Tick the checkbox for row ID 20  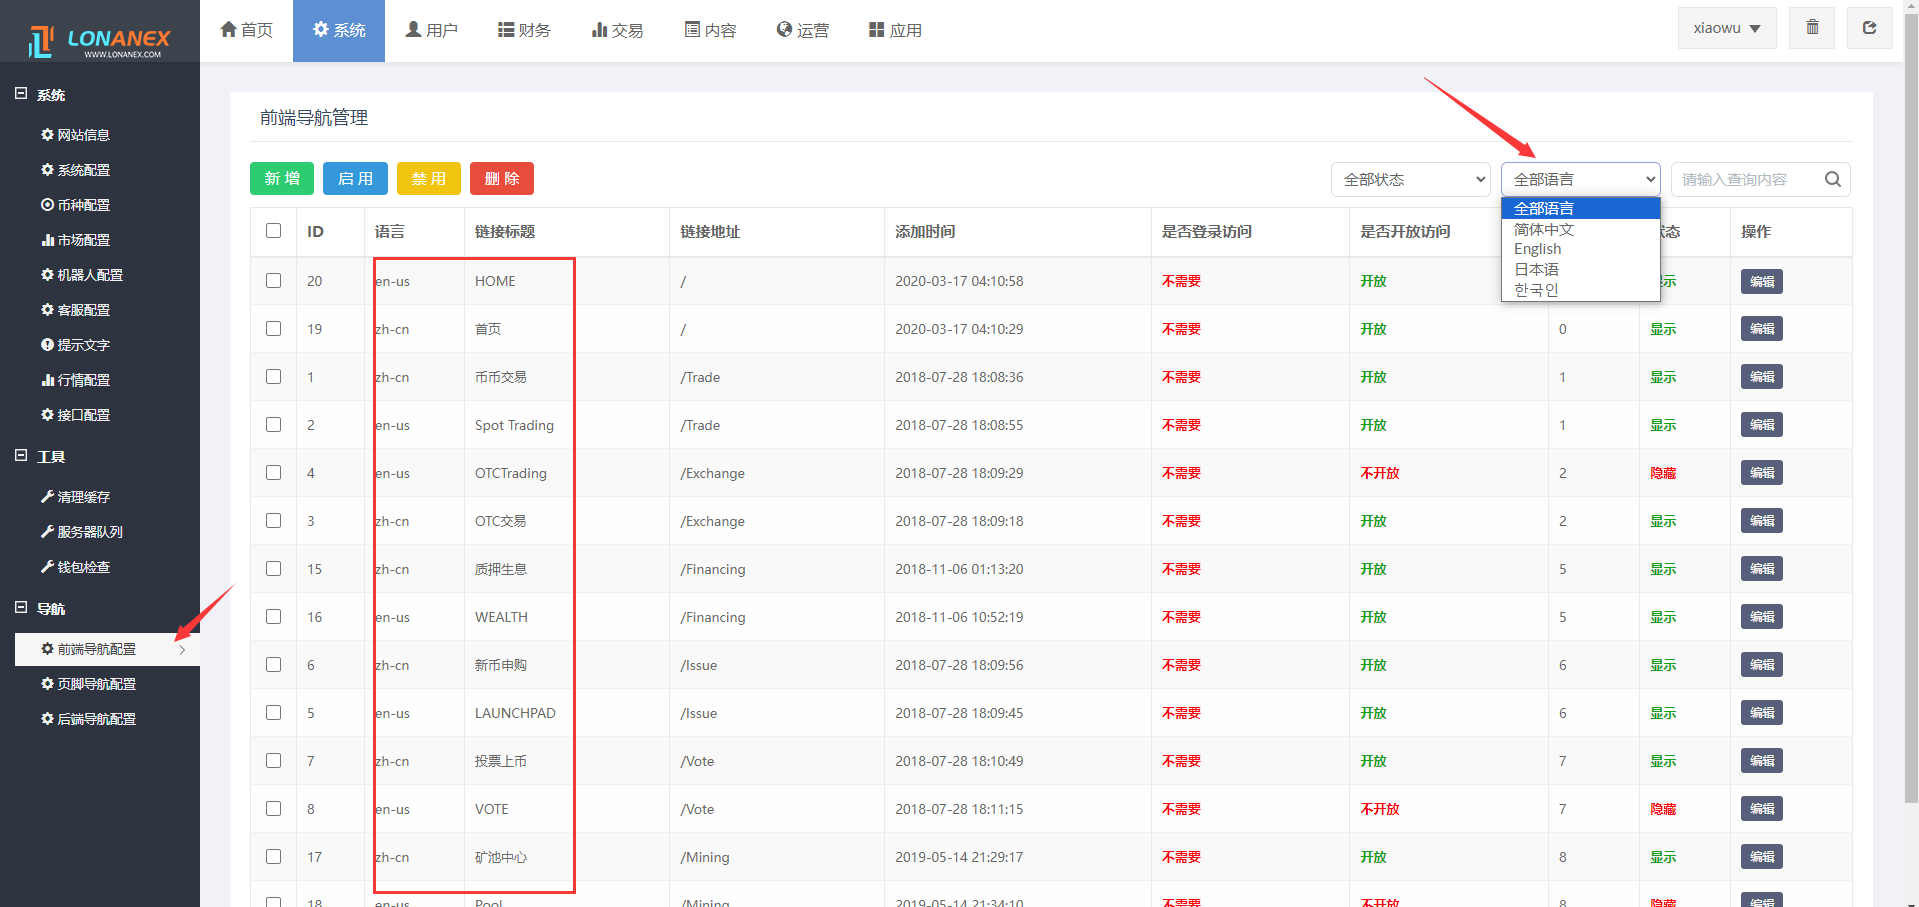[x=273, y=281]
